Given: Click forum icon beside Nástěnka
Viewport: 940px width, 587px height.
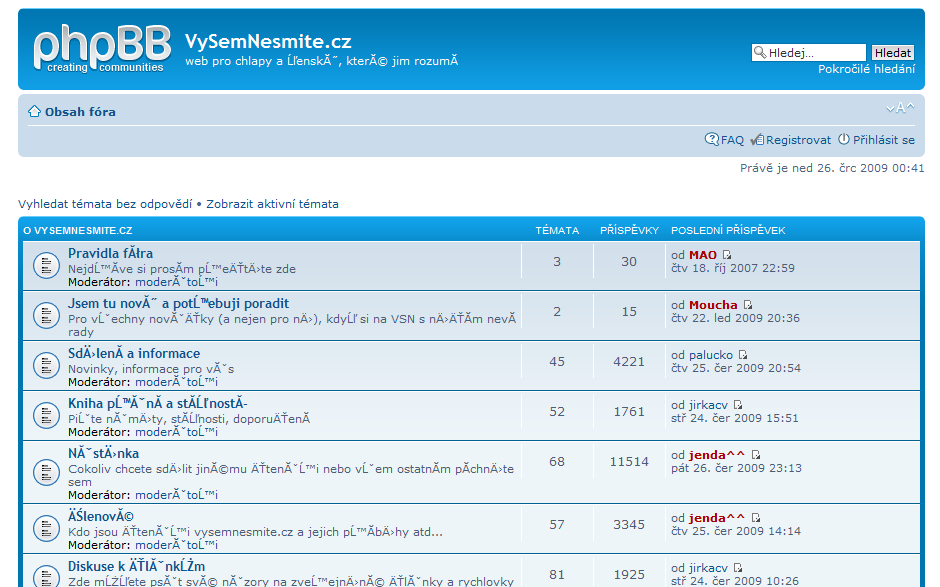Looking at the screenshot, I should 46,472.
